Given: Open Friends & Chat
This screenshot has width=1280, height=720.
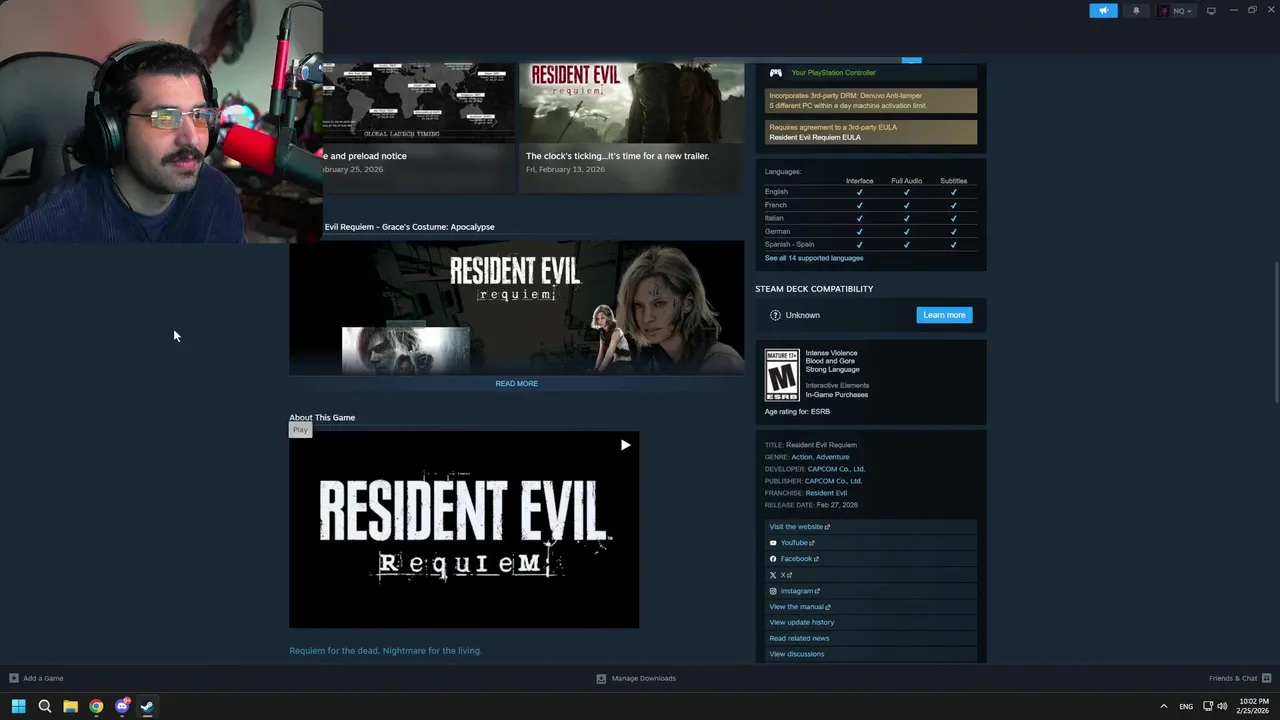Looking at the screenshot, I should coord(1239,678).
